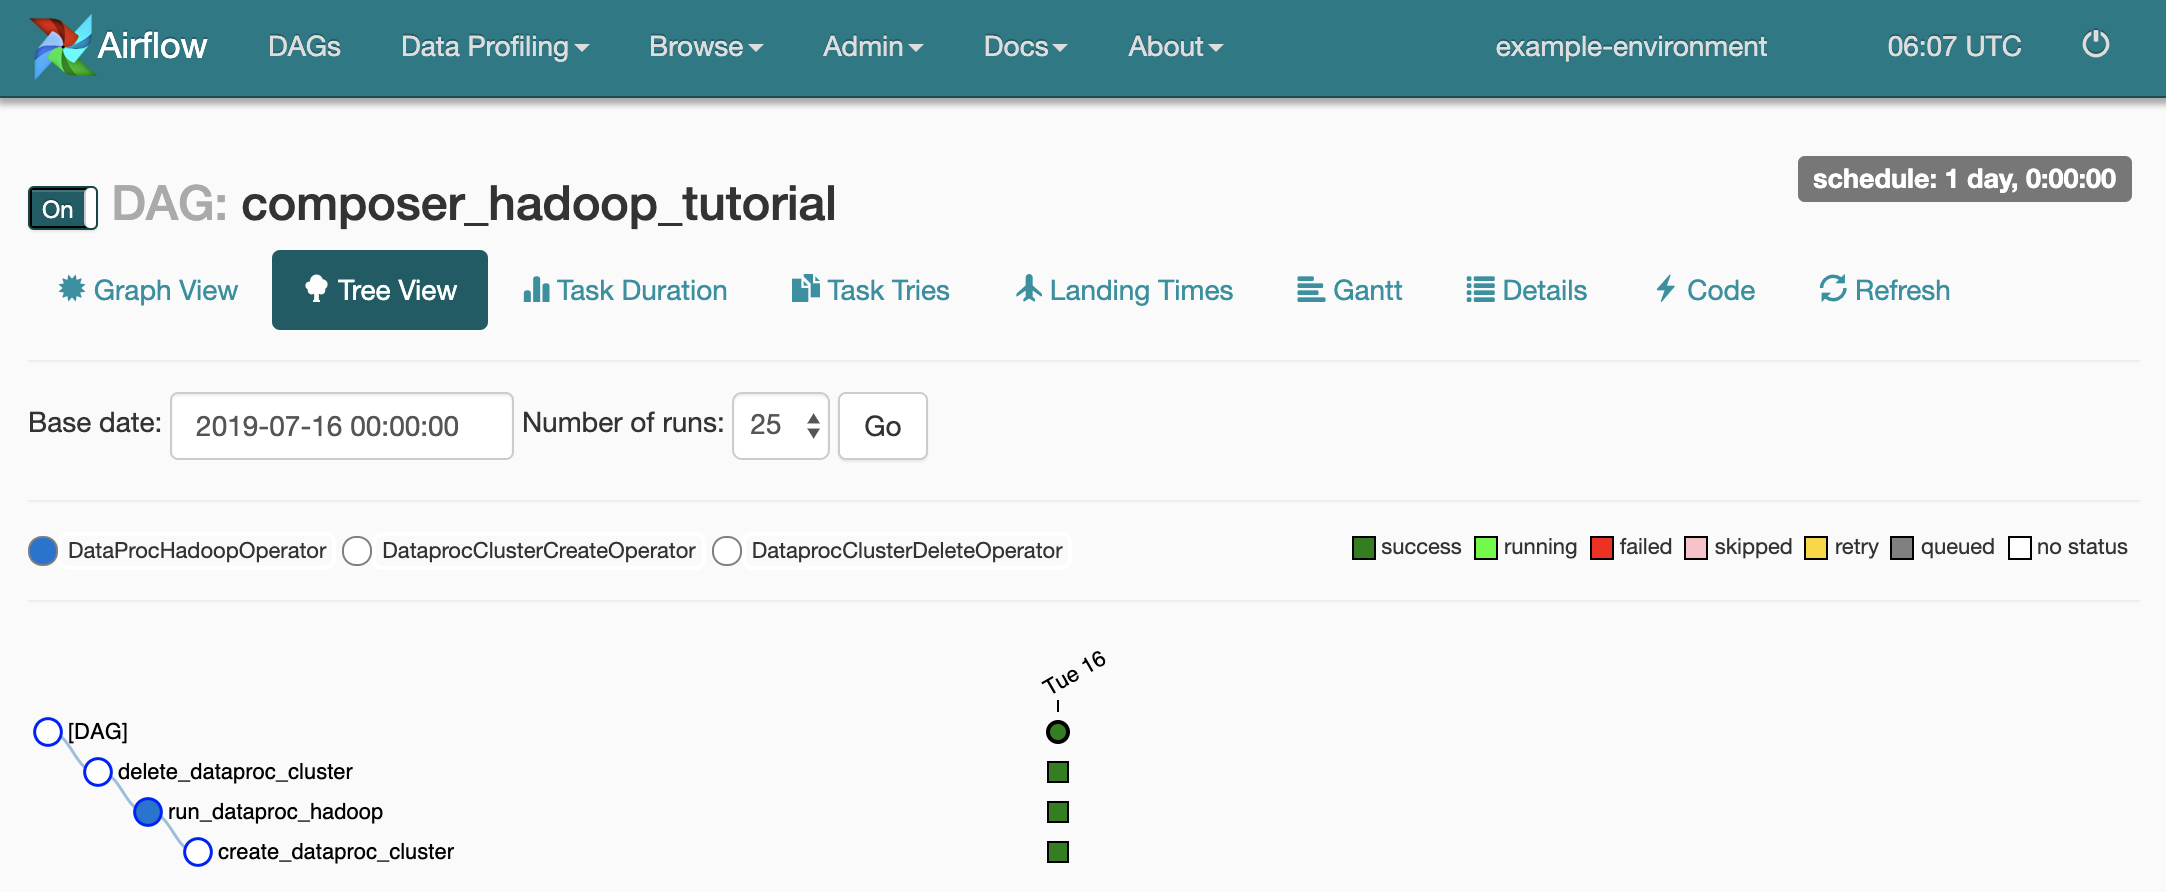Viewport: 2166px width, 892px height.
Task: Click the Base date input field
Action: click(x=341, y=426)
